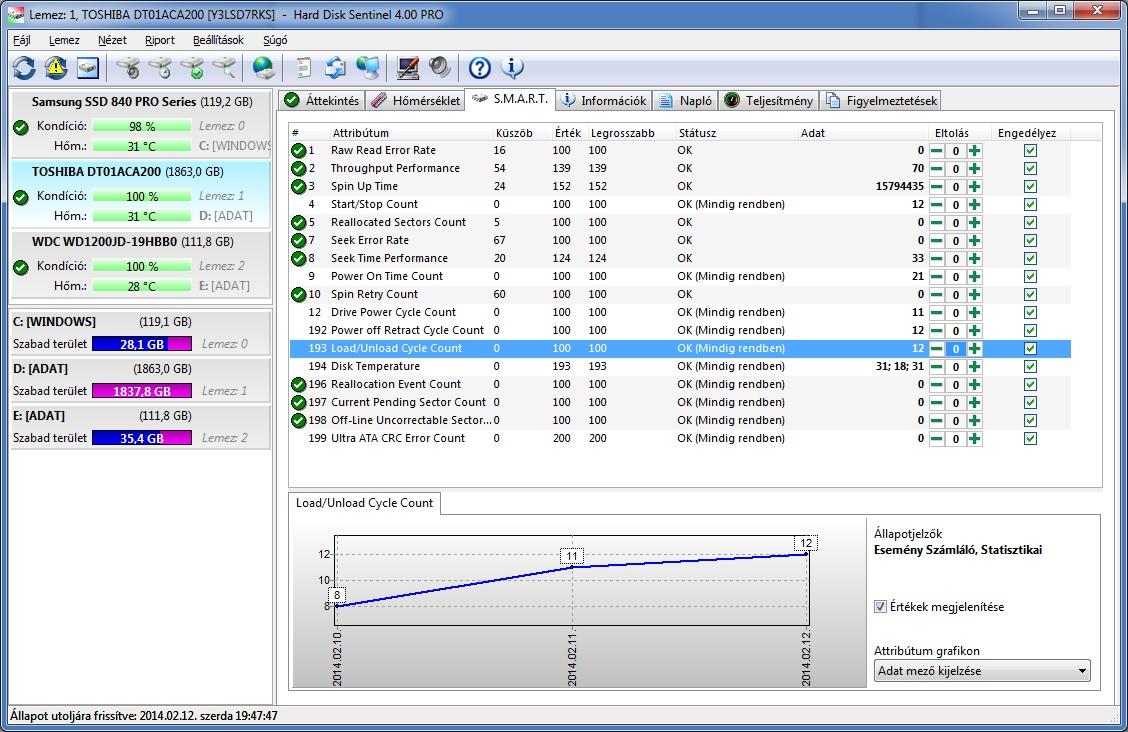
Task: Open the Attribútum grafikon dropdown
Action: [982, 671]
